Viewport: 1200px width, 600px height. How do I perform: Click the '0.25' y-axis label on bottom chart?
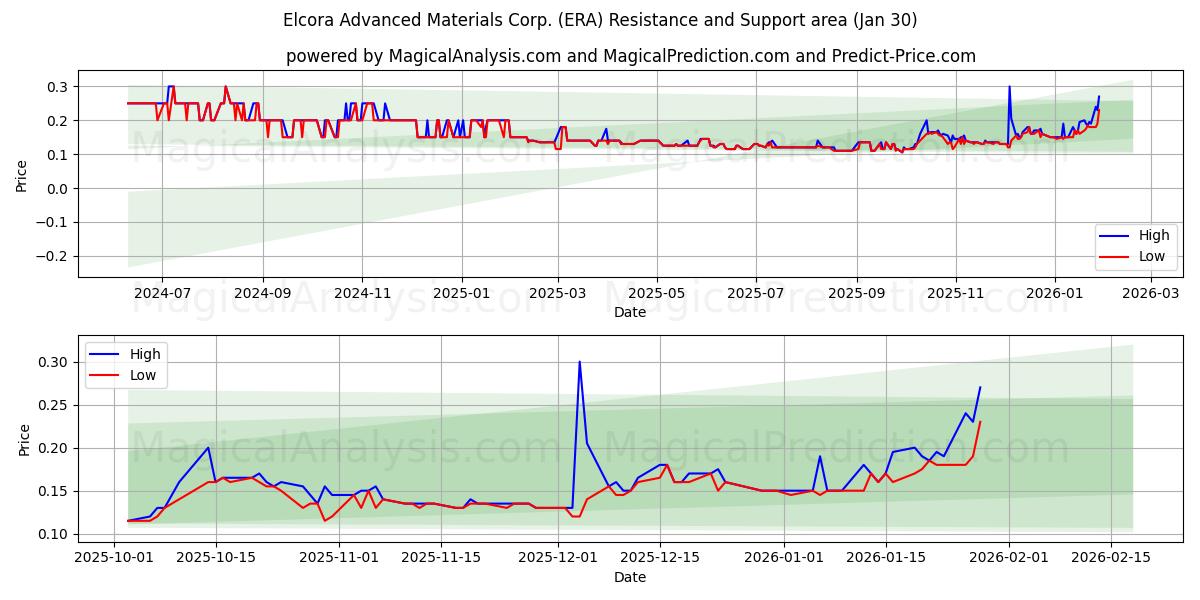54,405
